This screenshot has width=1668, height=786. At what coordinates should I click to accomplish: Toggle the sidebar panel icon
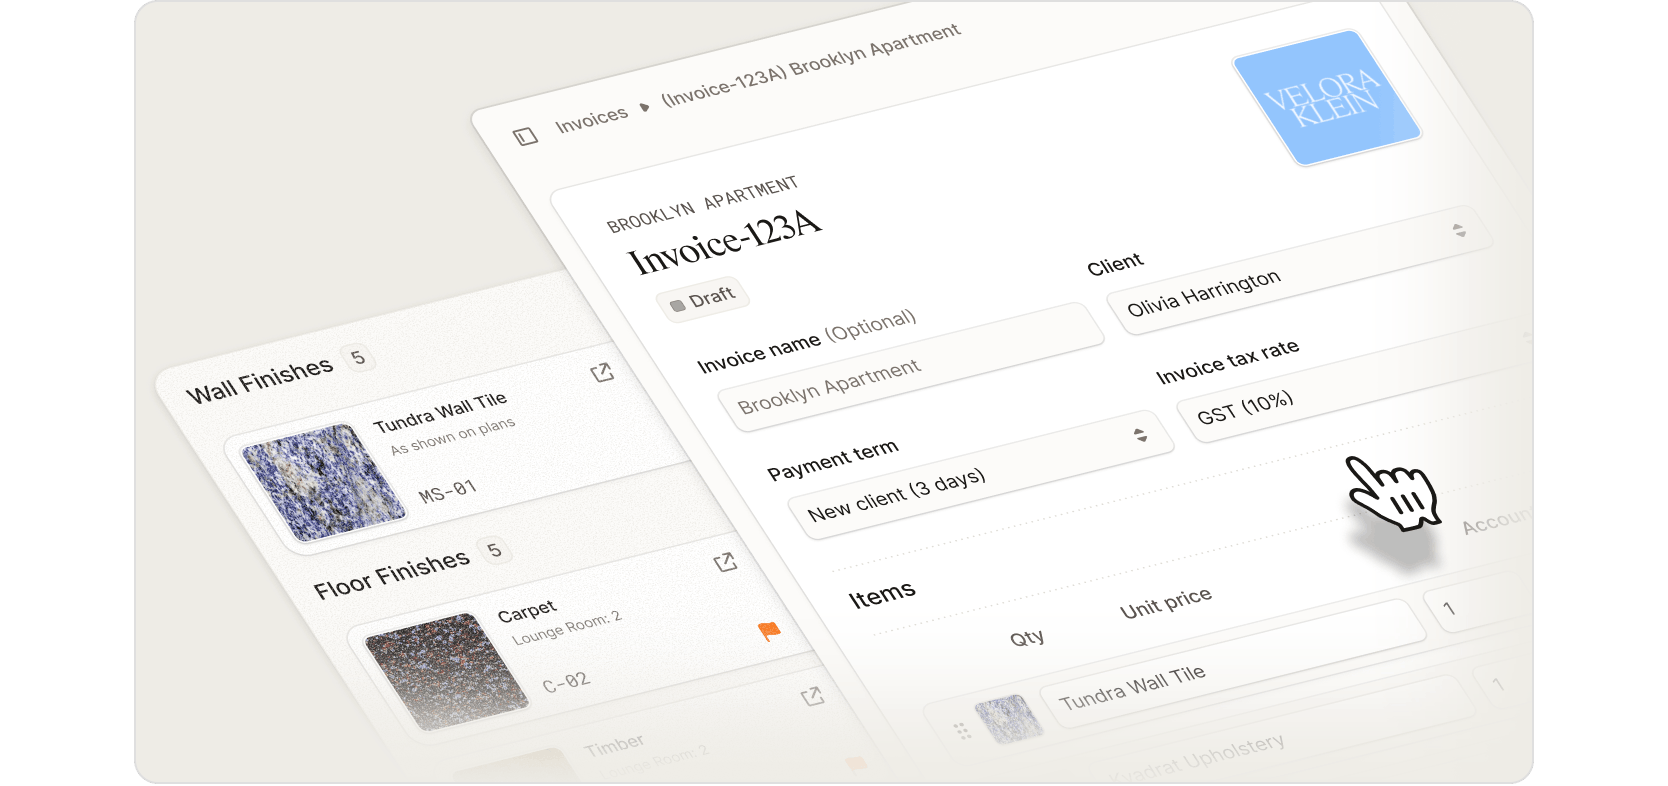click(x=525, y=136)
